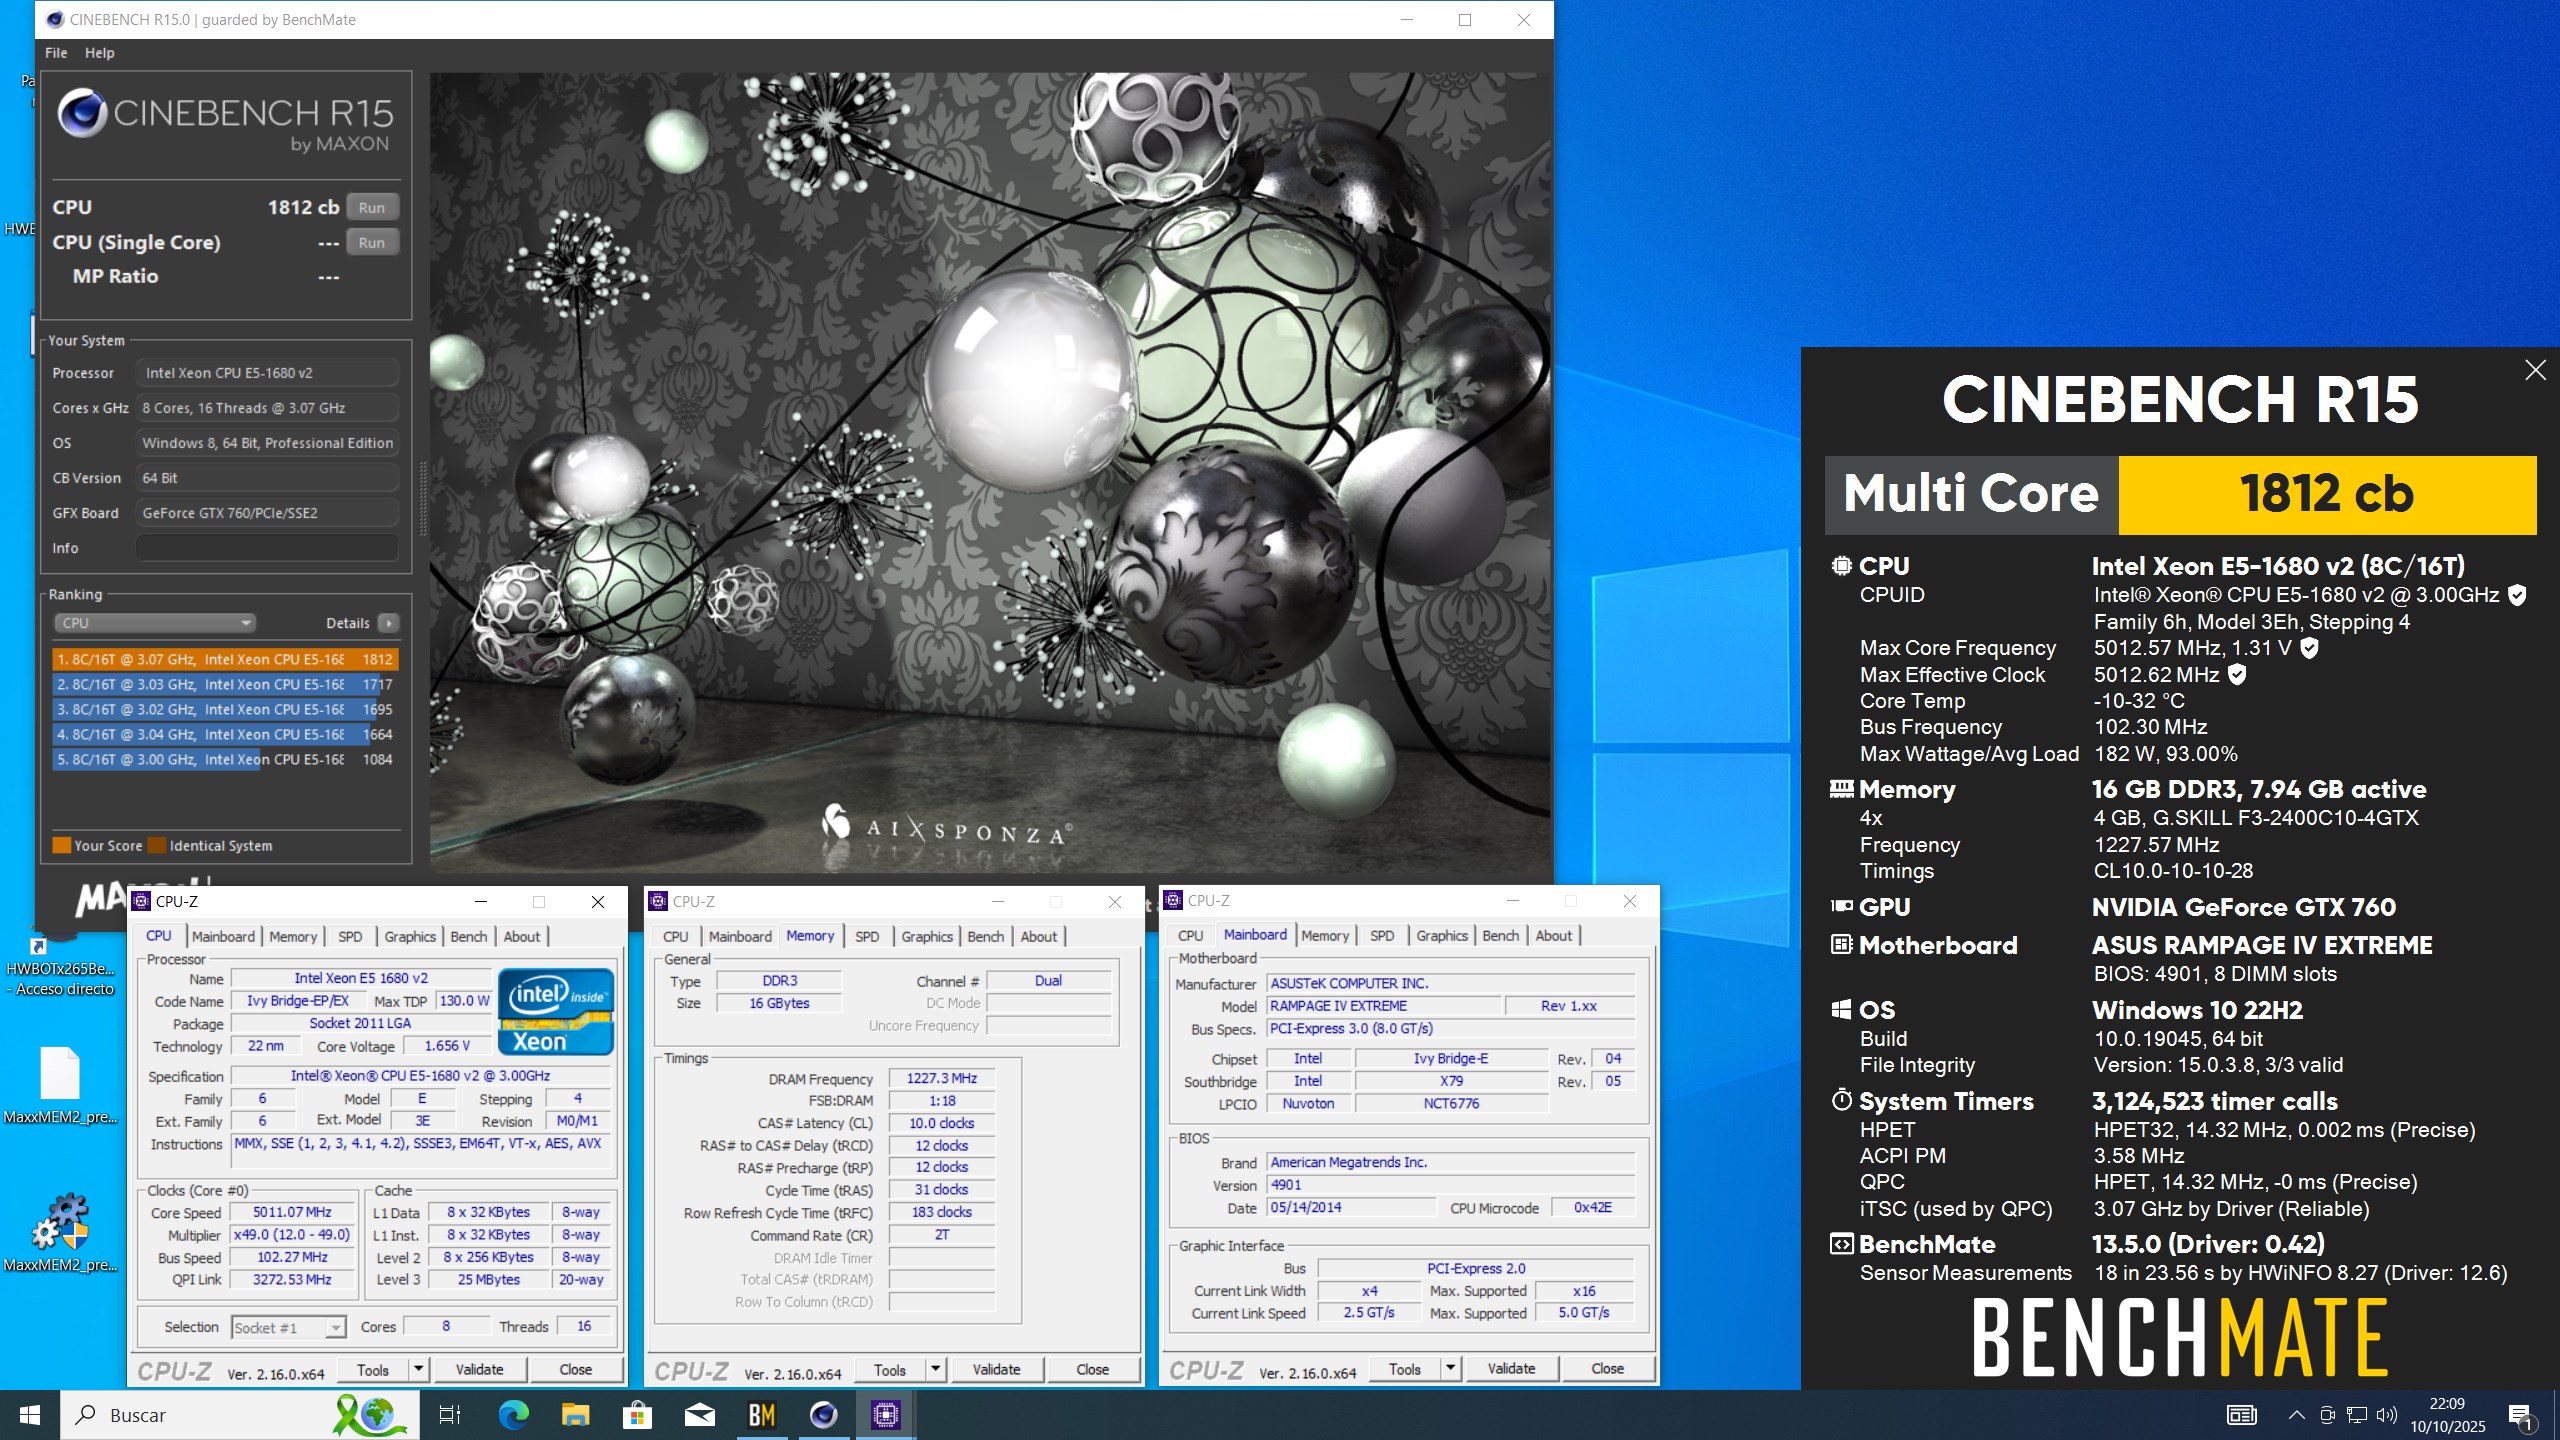The width and height of the screenshot is (2560, 1440).
Task: Click Validate in the first CPU-Z window
Action: (x=479, y=1369)
